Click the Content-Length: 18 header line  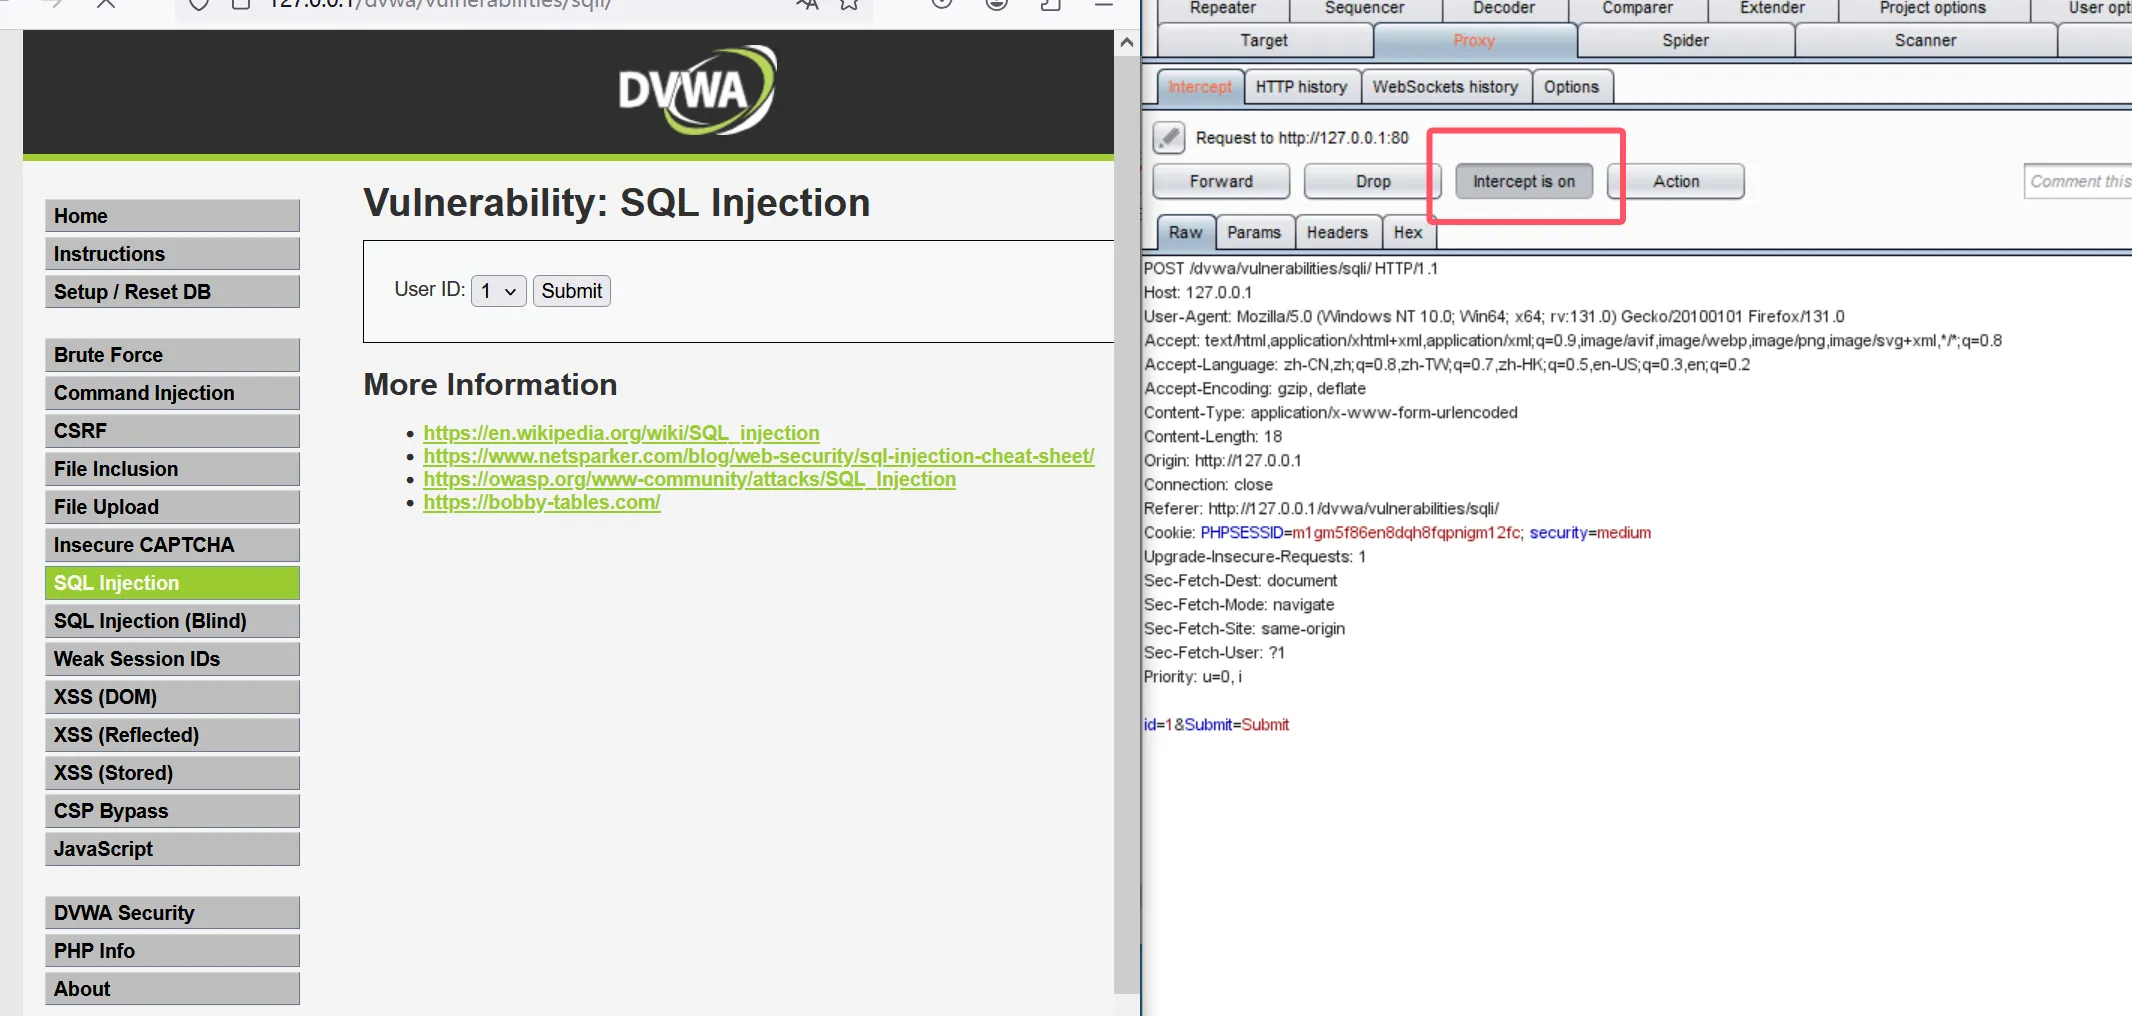click(1212, 436)
